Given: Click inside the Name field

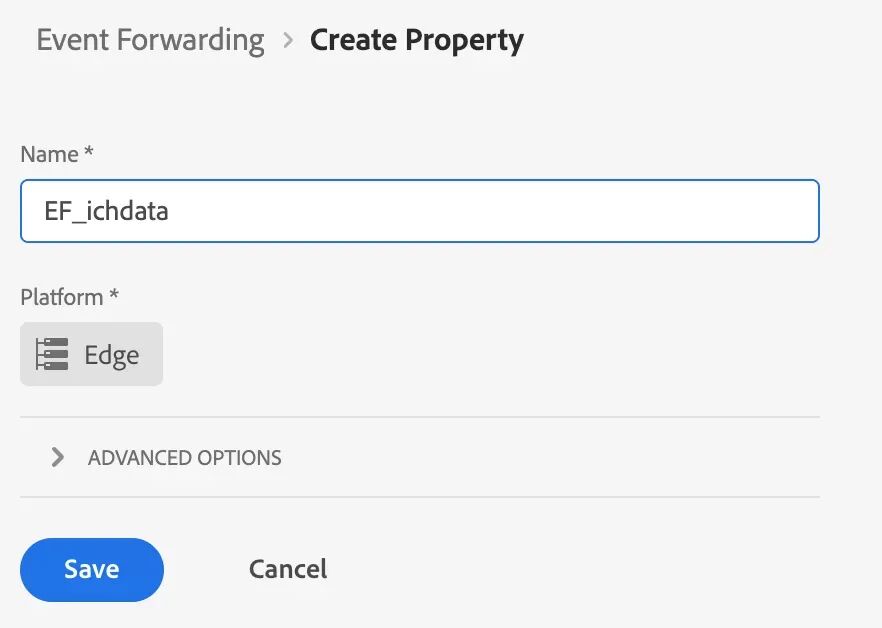Looking at the screenshot, I should pos(420,211).
